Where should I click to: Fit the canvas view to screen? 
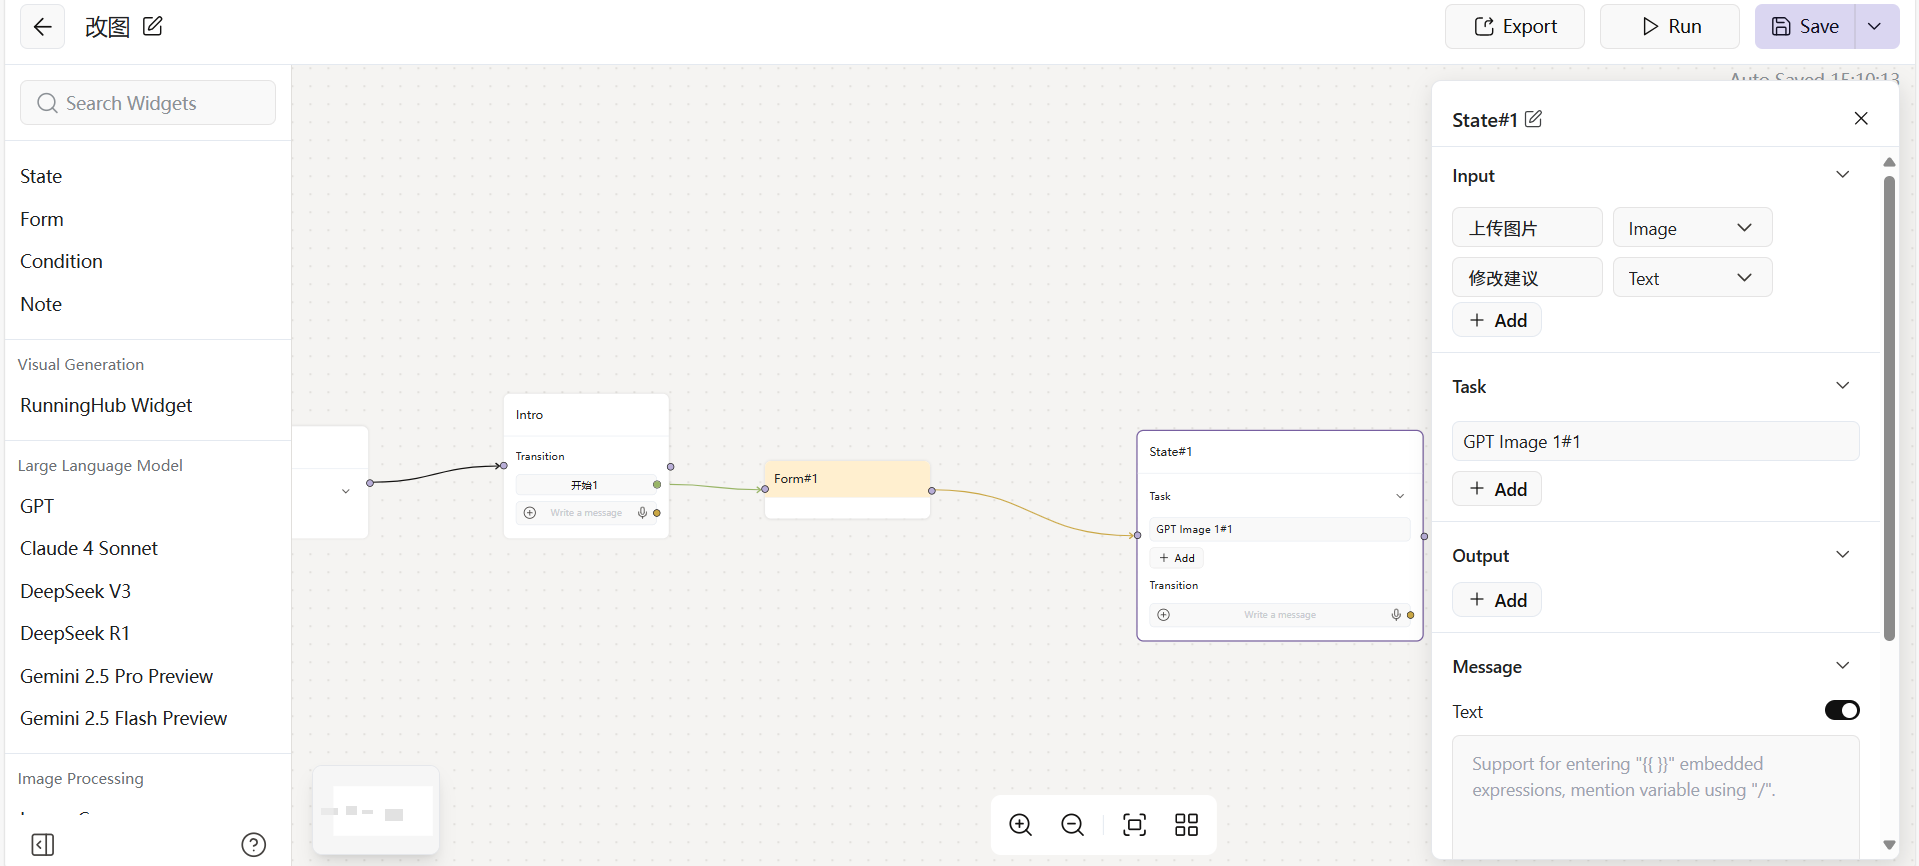1134,825
